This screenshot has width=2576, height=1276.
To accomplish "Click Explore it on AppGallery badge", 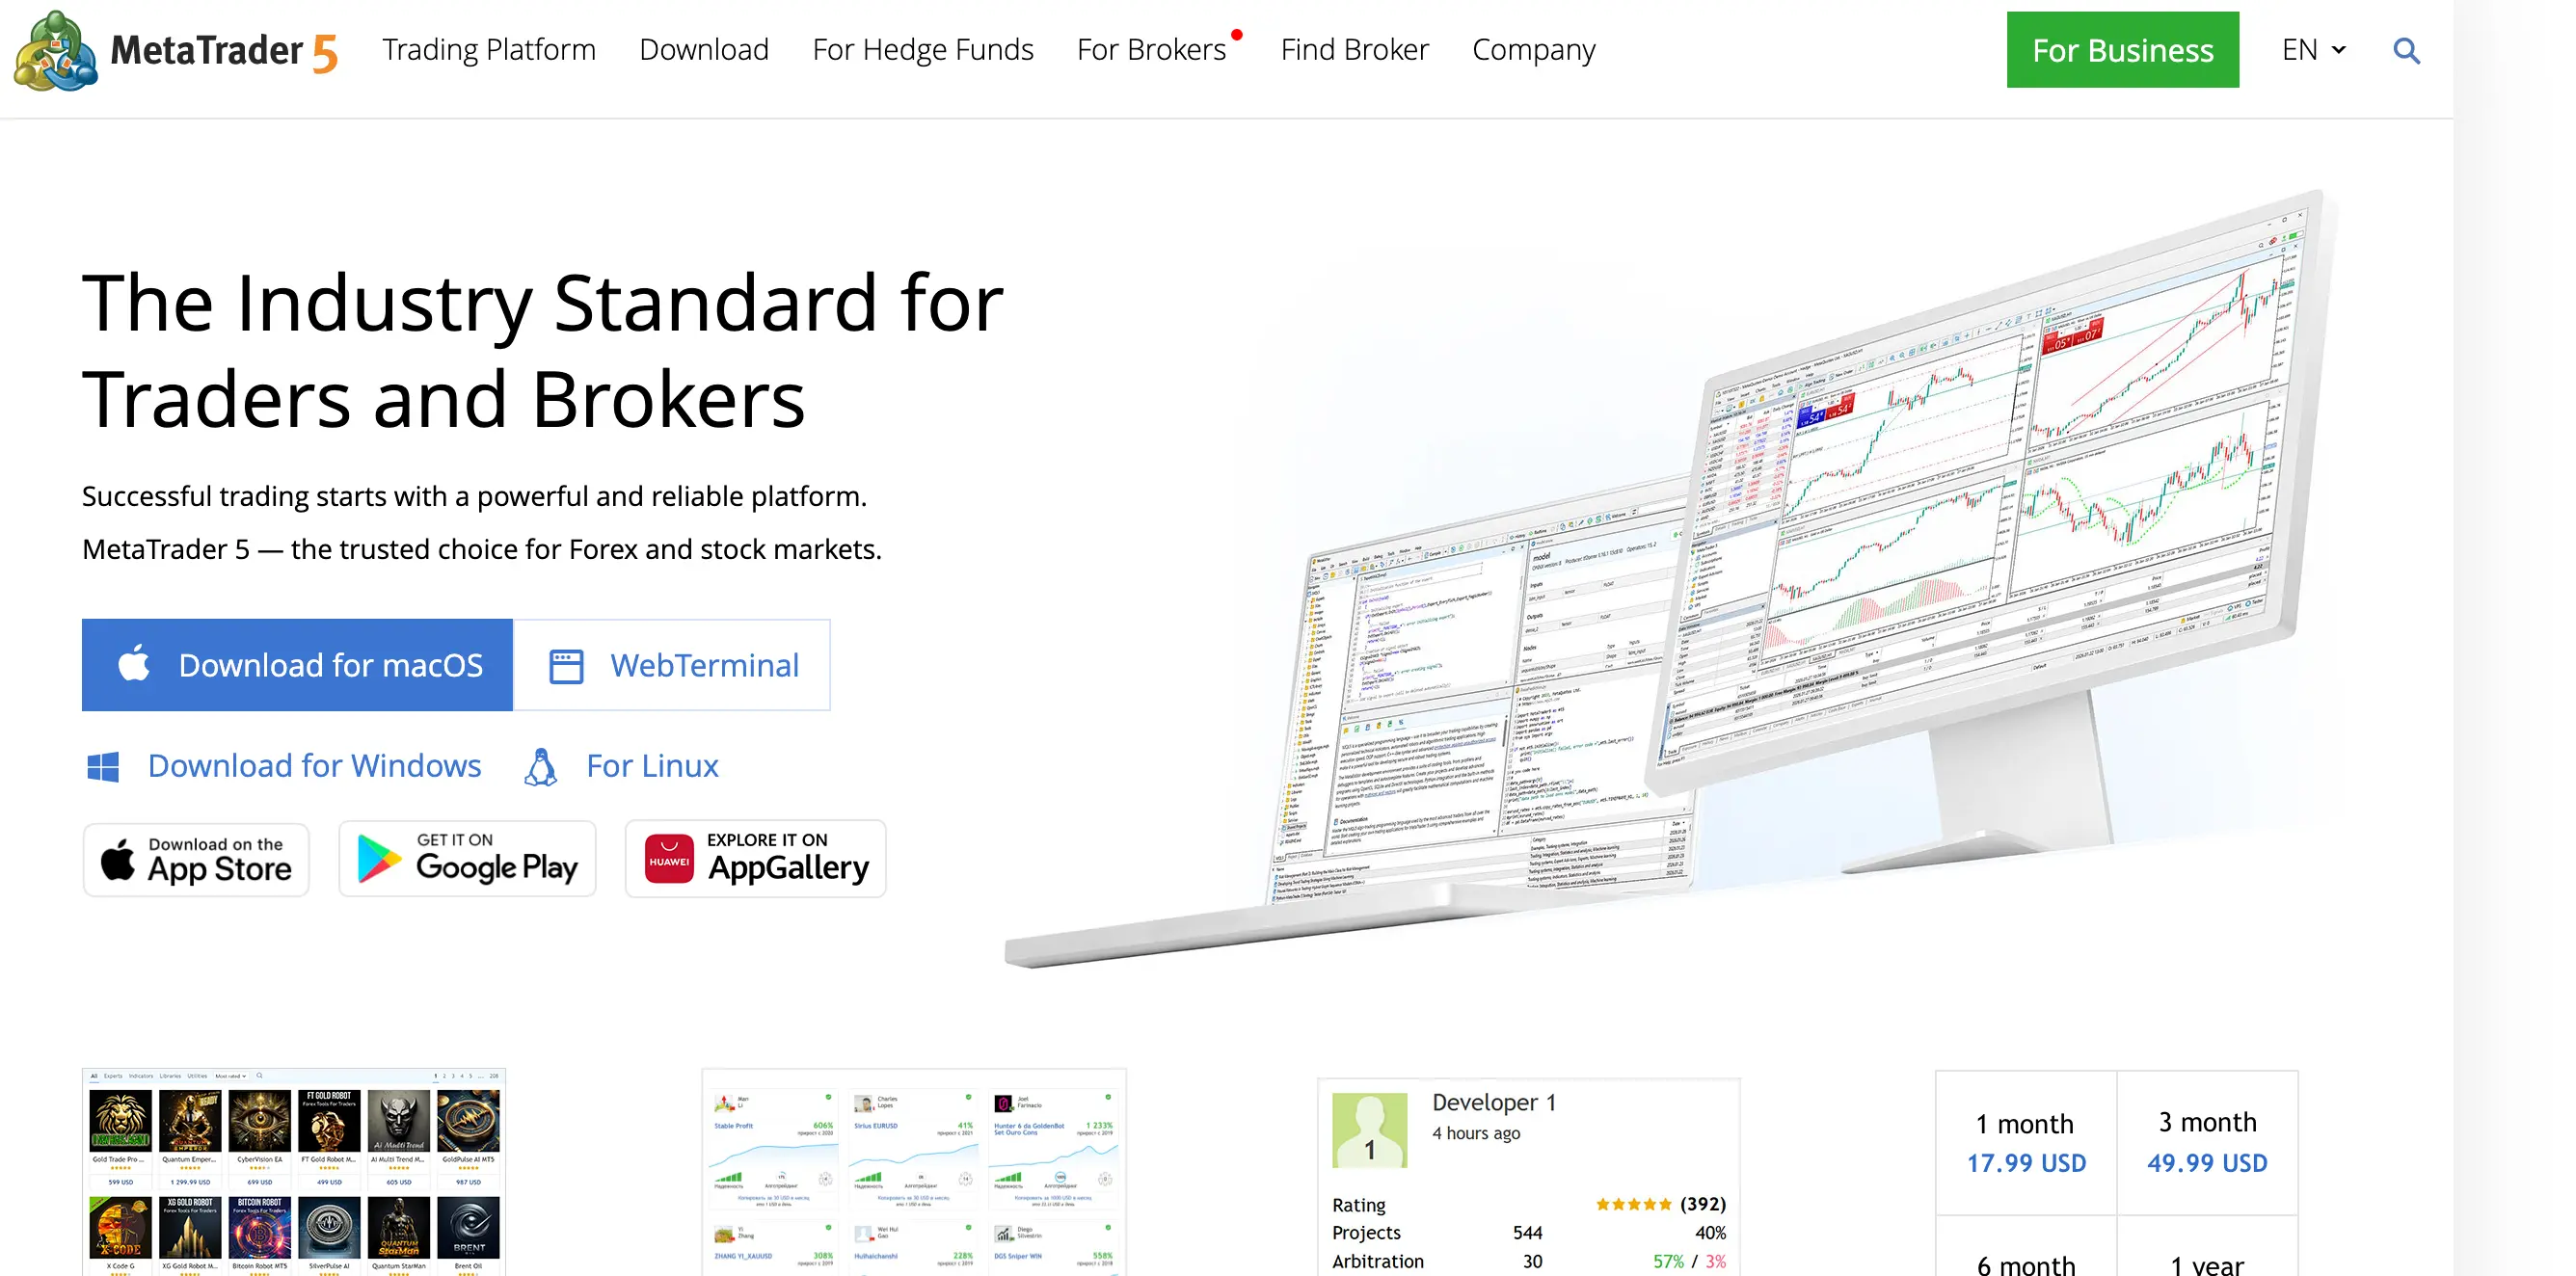I will coord(756,859).
